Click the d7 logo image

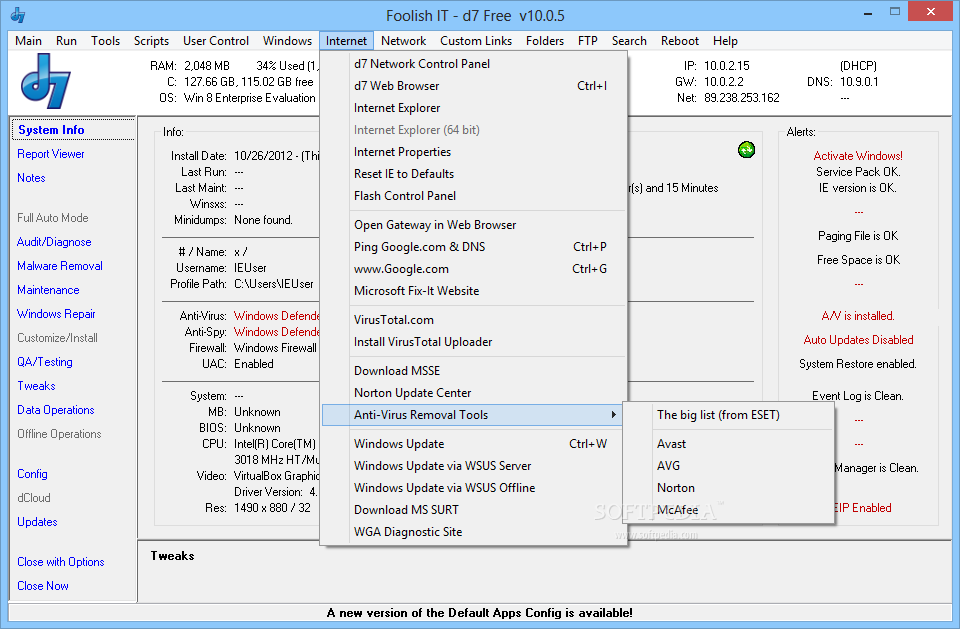pyautogui.click(x=46, y=81)
